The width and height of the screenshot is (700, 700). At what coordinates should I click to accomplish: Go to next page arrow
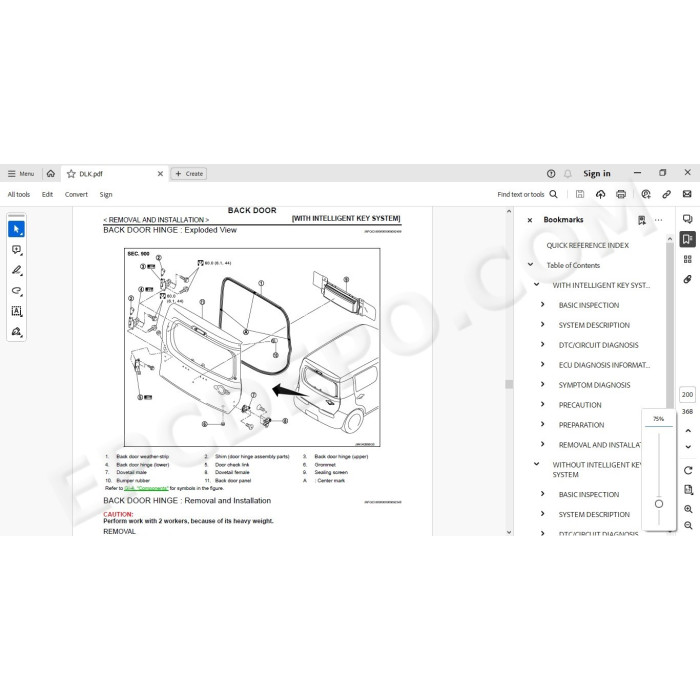pyautogui.click(x=688, y=447)
